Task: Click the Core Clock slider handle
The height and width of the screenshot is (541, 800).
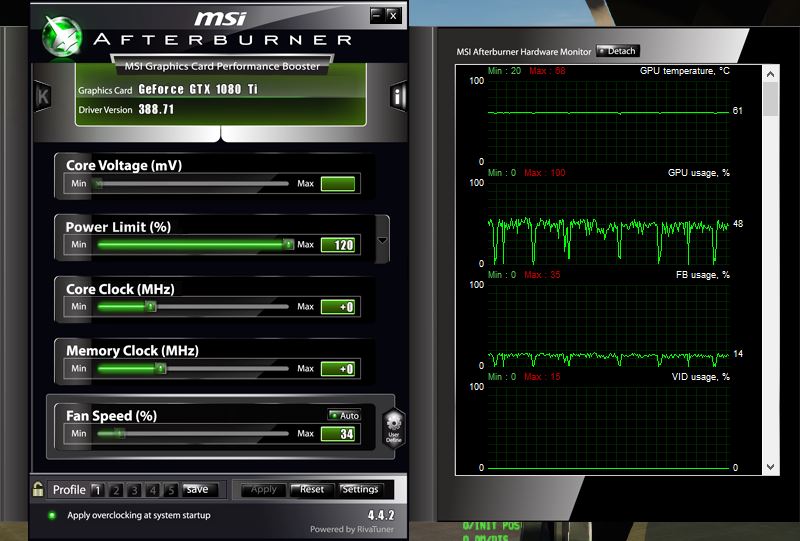Action: pos(151,307)
